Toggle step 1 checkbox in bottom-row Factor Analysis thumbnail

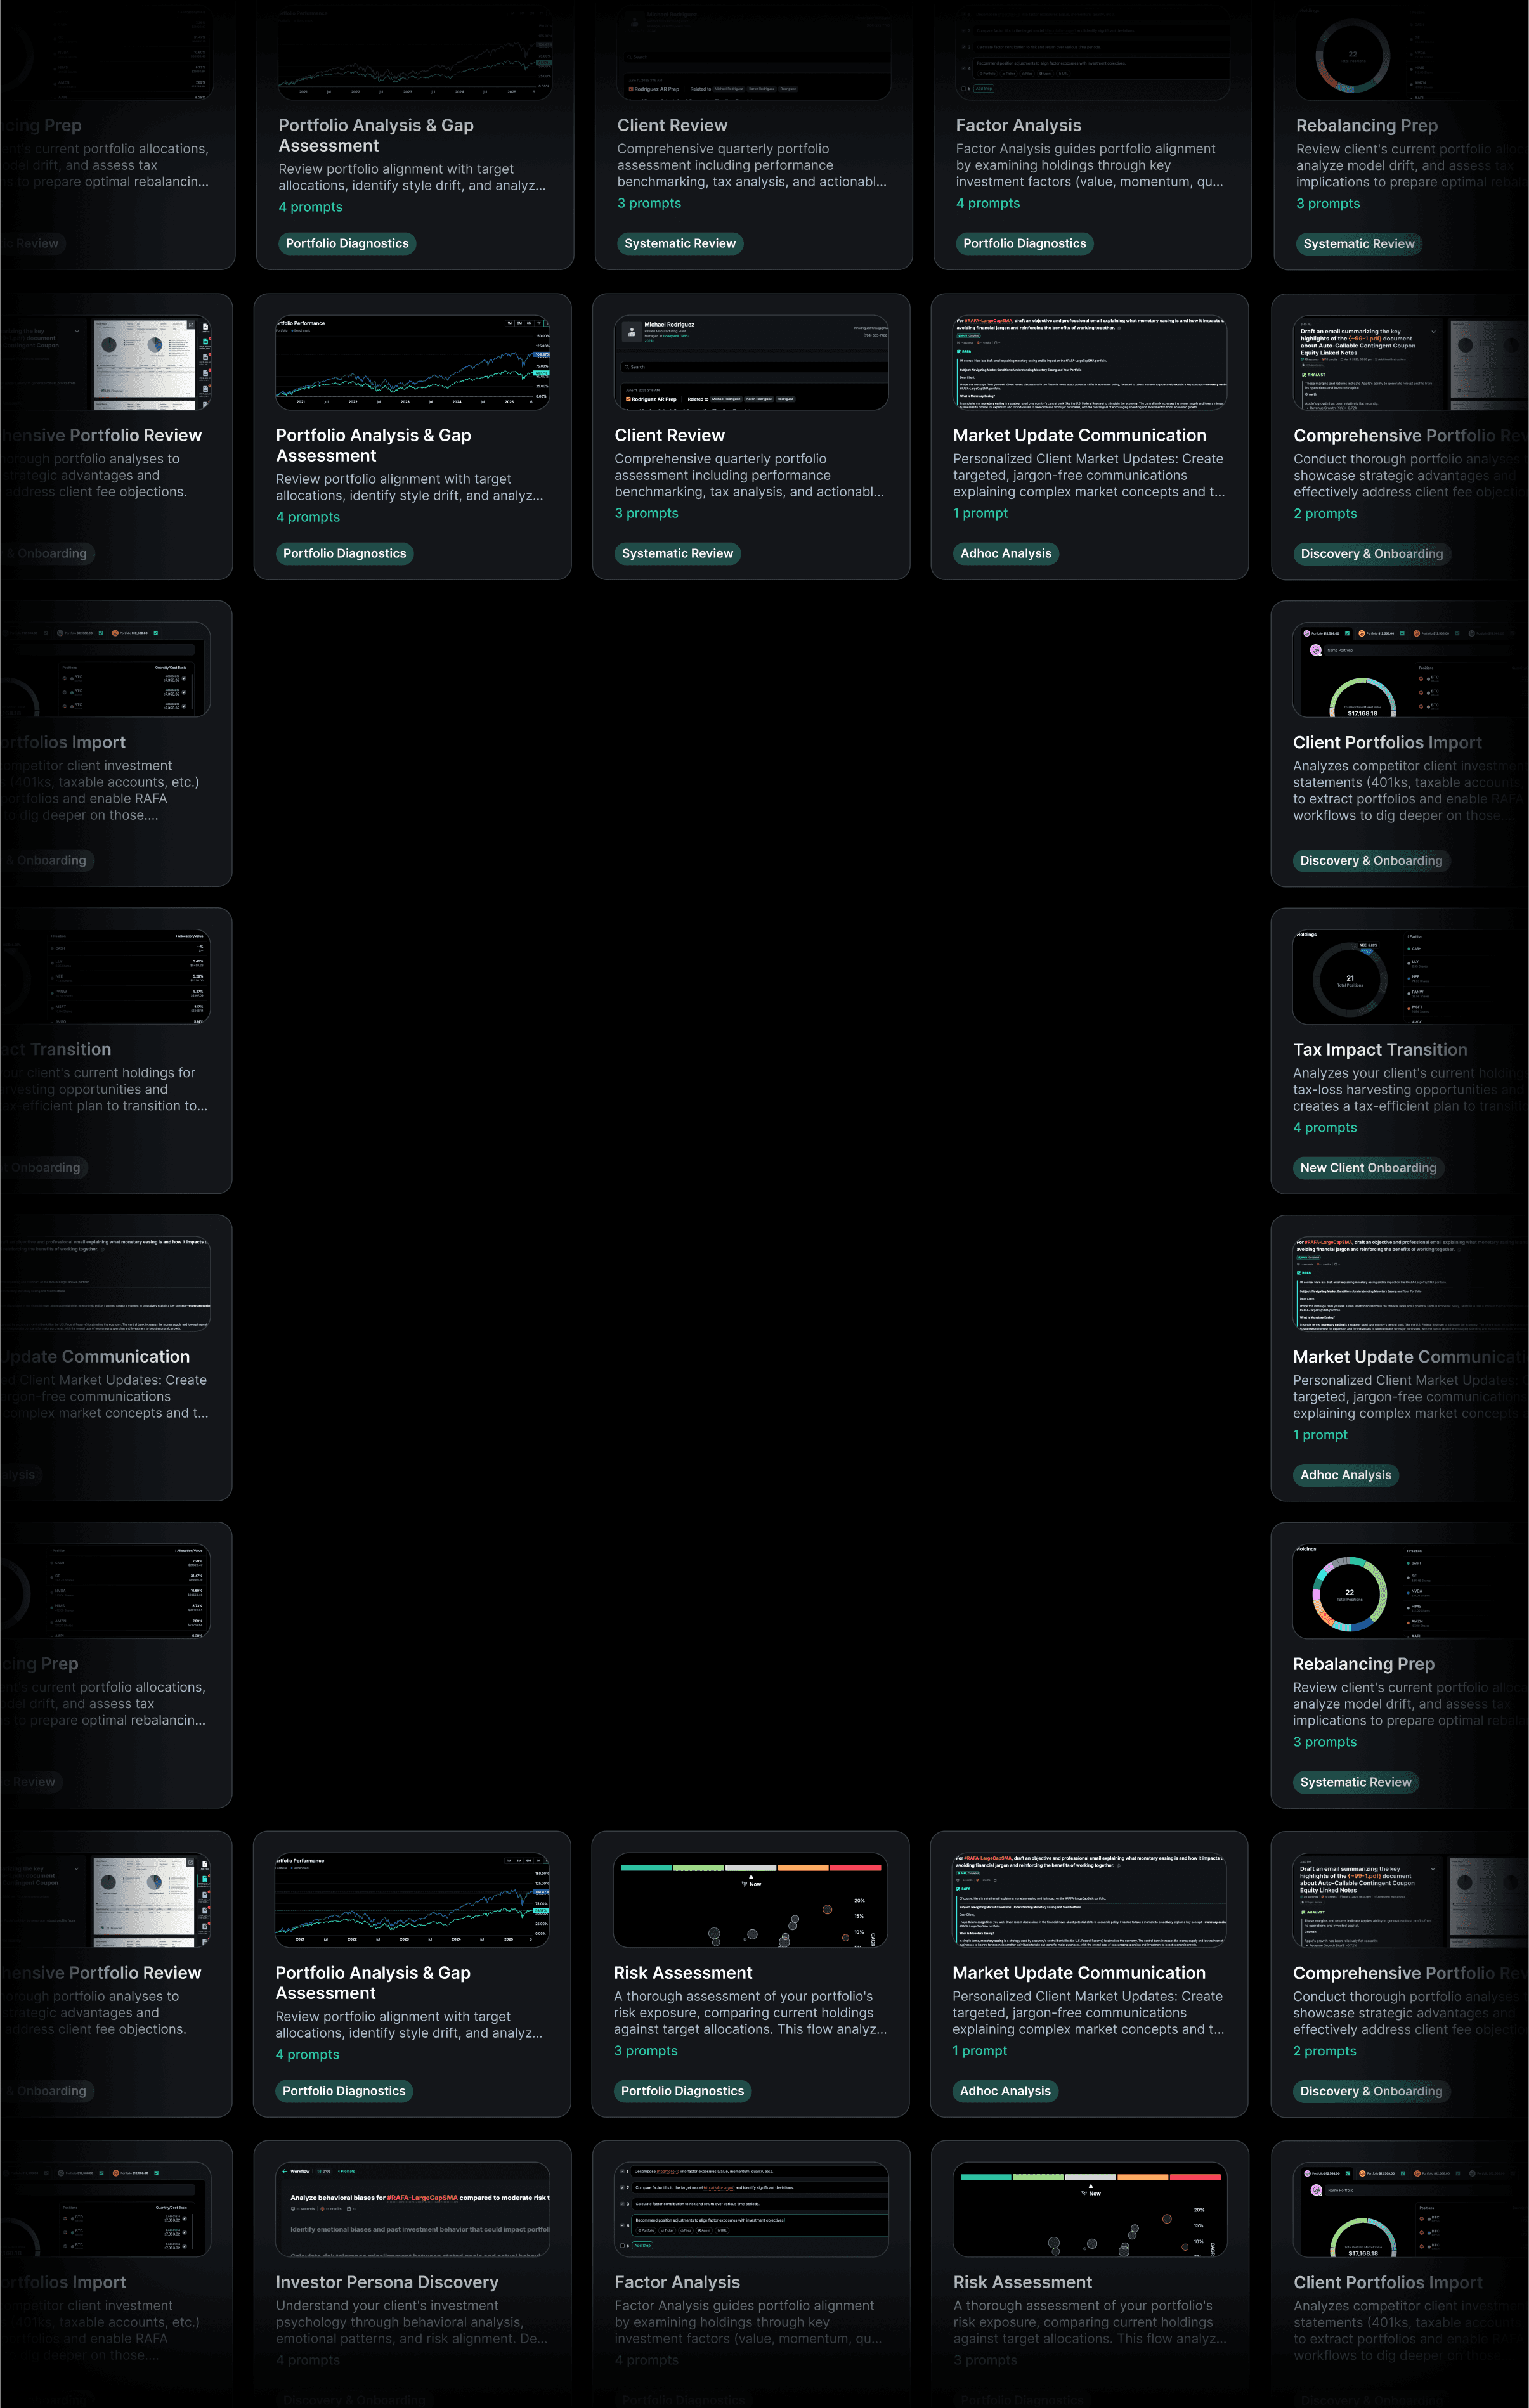pyautogui.click(x=622, y=2171)
